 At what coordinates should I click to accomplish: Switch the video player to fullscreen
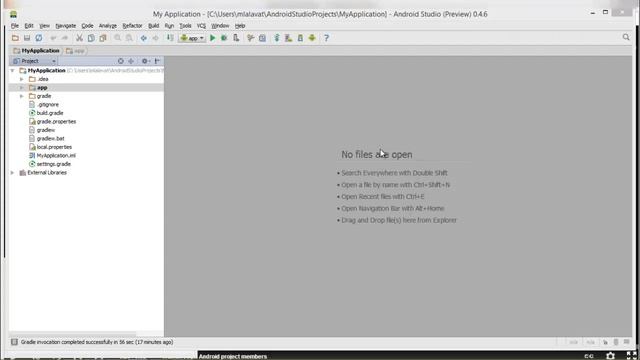pyautogui.click(x=631, y=356)
